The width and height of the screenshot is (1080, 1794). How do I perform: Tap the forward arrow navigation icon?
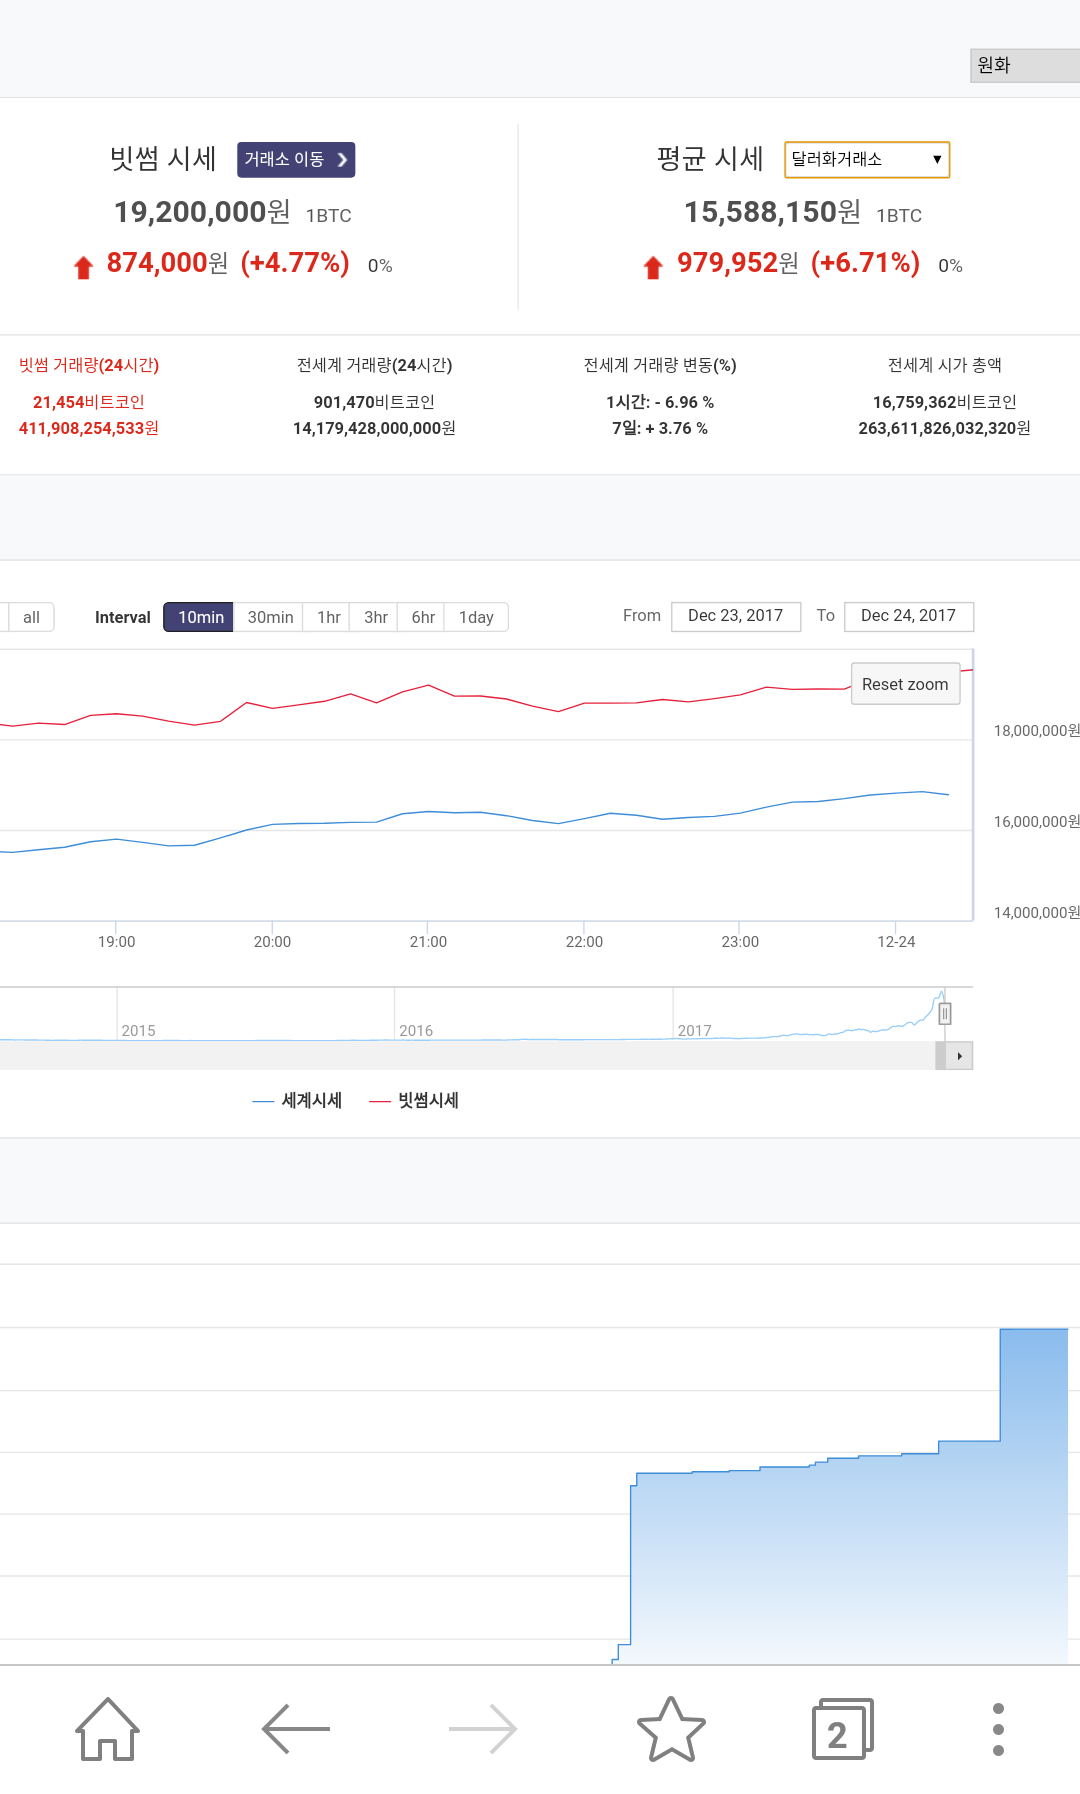tap(483, 1729)
